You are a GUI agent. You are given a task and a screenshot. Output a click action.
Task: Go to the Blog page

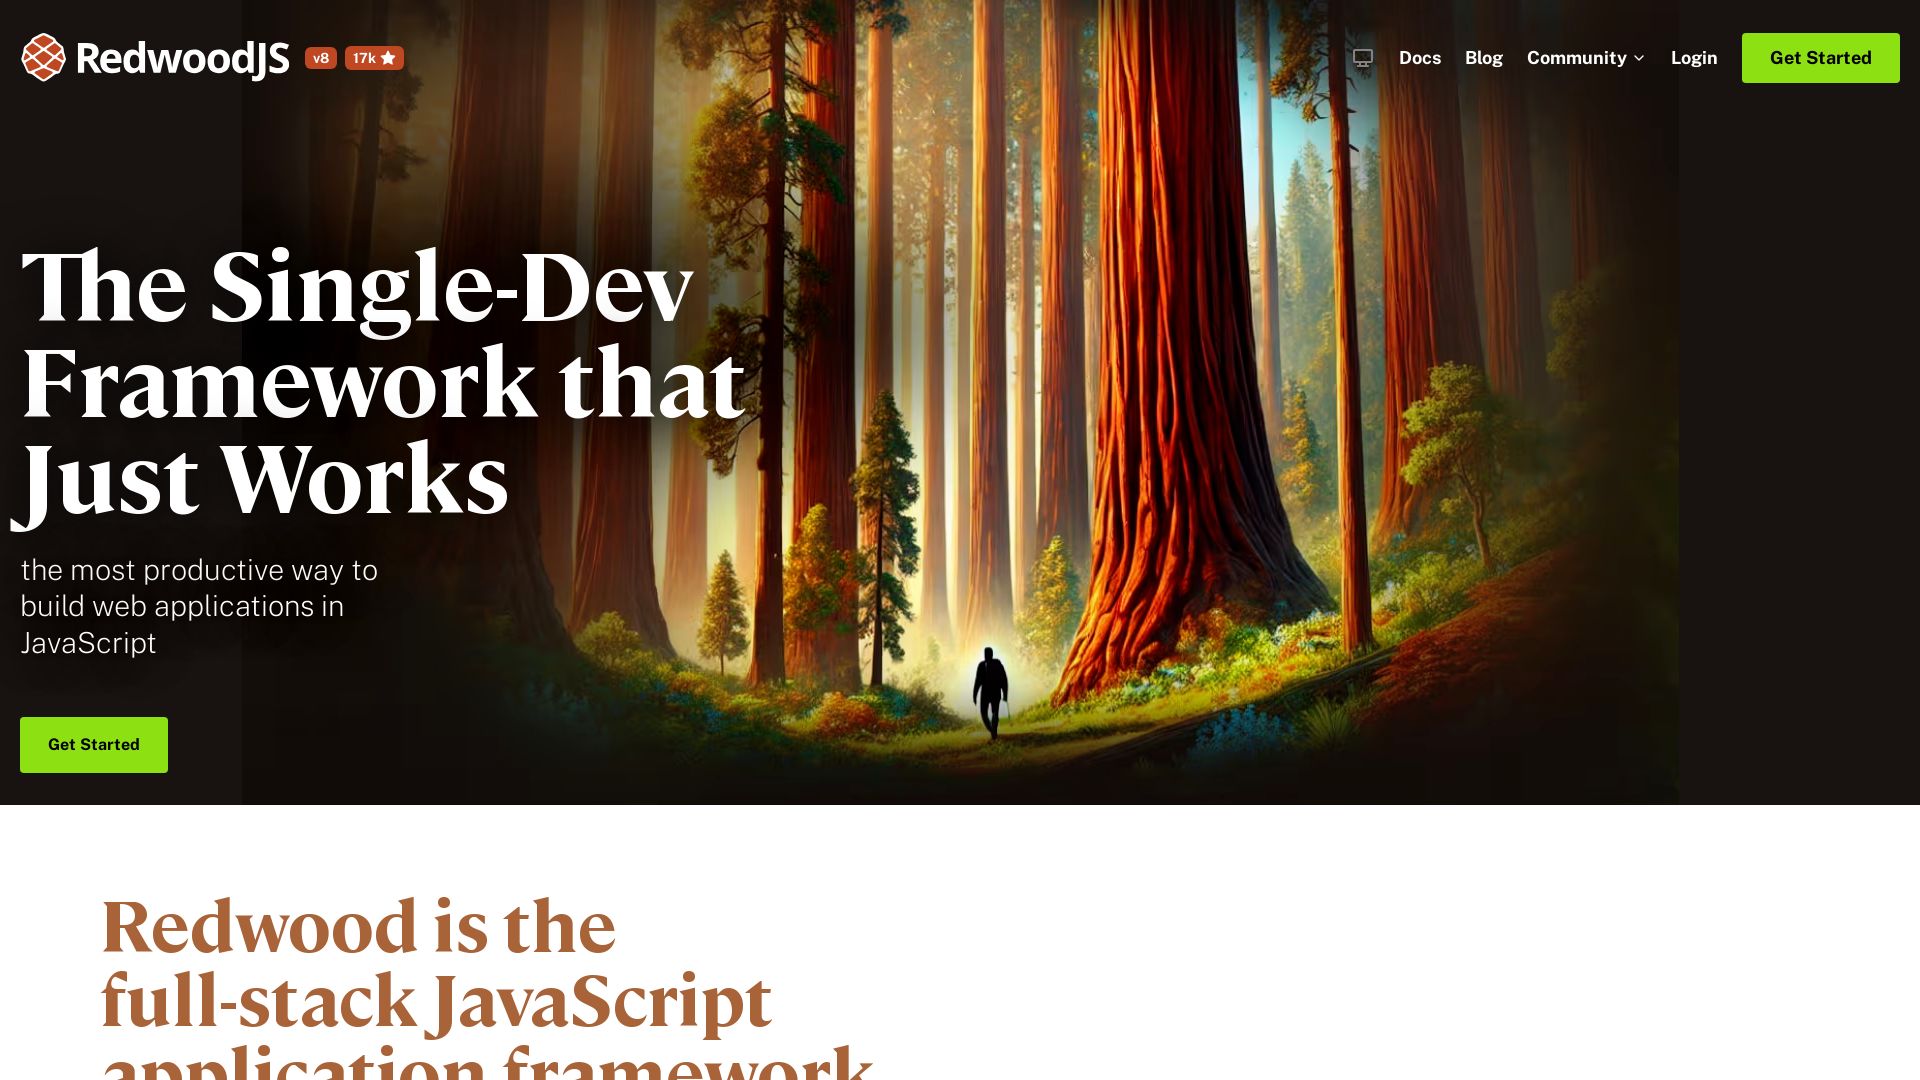pos(1483,58)
